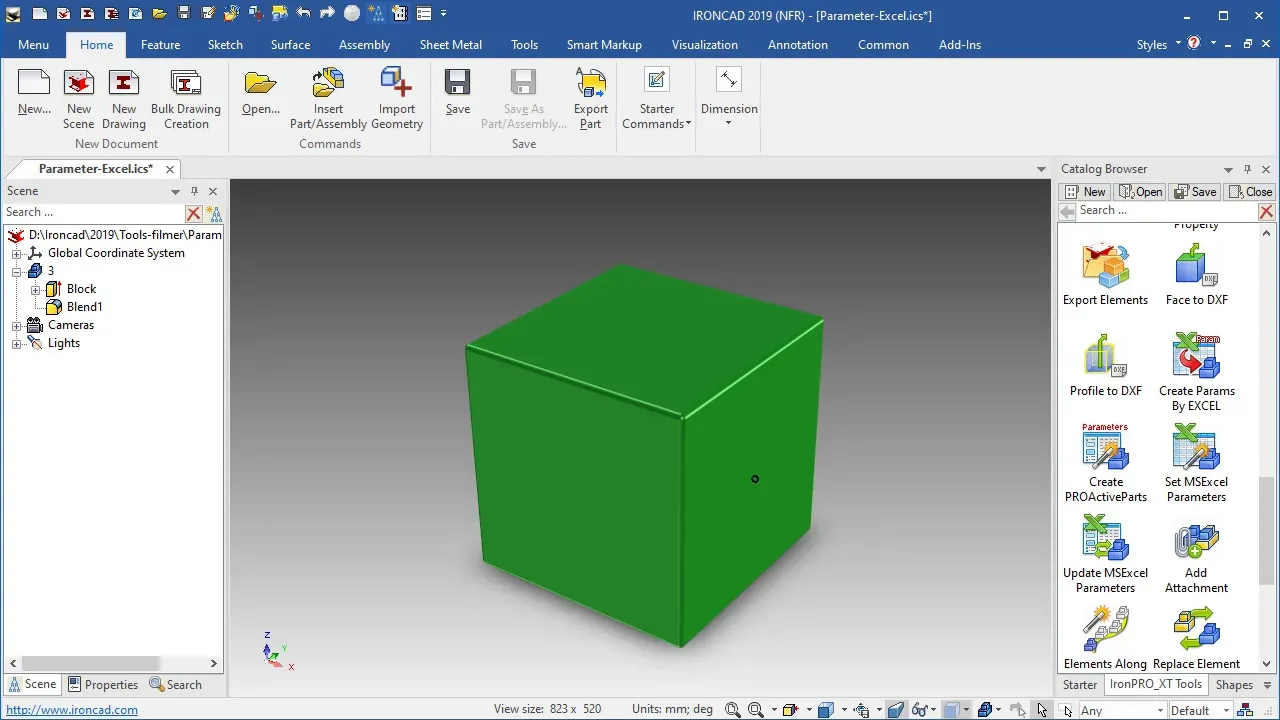This screenshot has width=1280, height=720.
Task: Open the www.ironcad.com link
Action: click(x=72, y=710)
